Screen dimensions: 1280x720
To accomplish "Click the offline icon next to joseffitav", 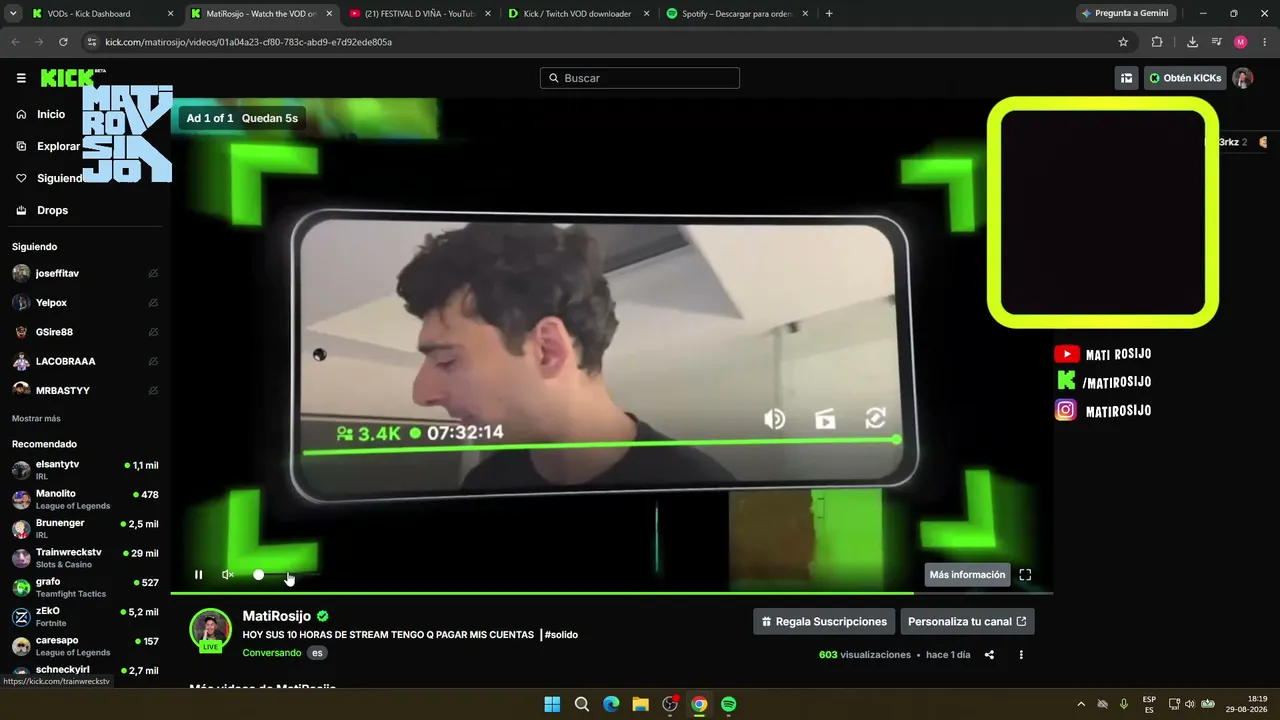I will pos(153,273).
